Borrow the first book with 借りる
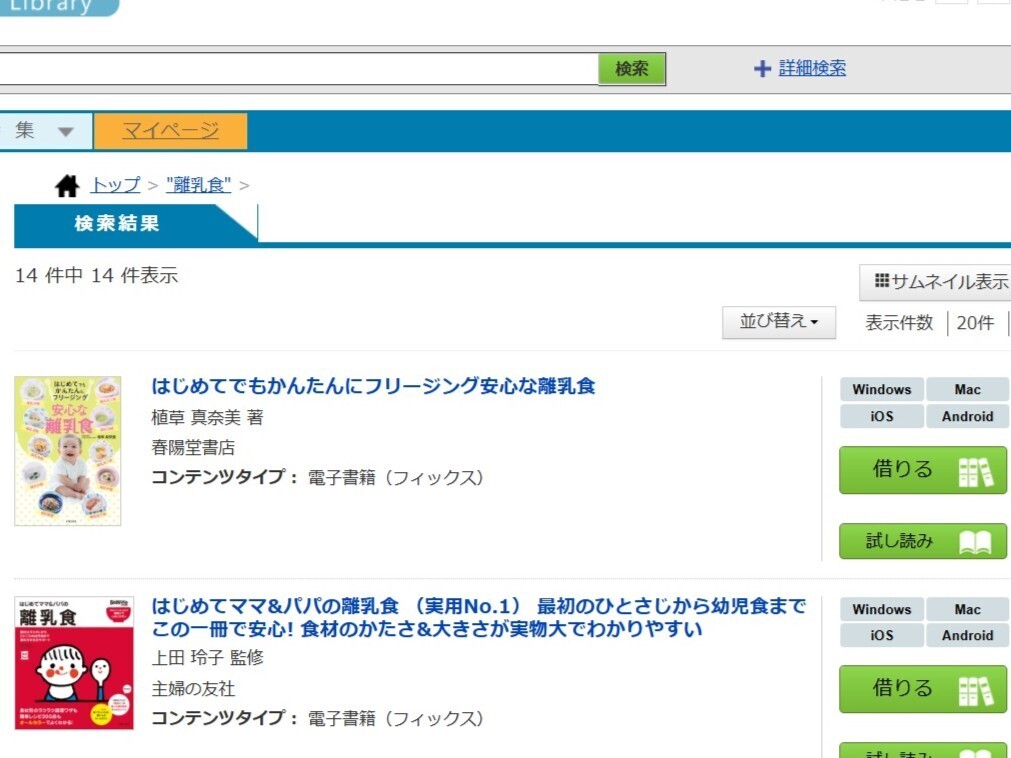The width and height of the screenshot is (1011, 758). point(923,470)
